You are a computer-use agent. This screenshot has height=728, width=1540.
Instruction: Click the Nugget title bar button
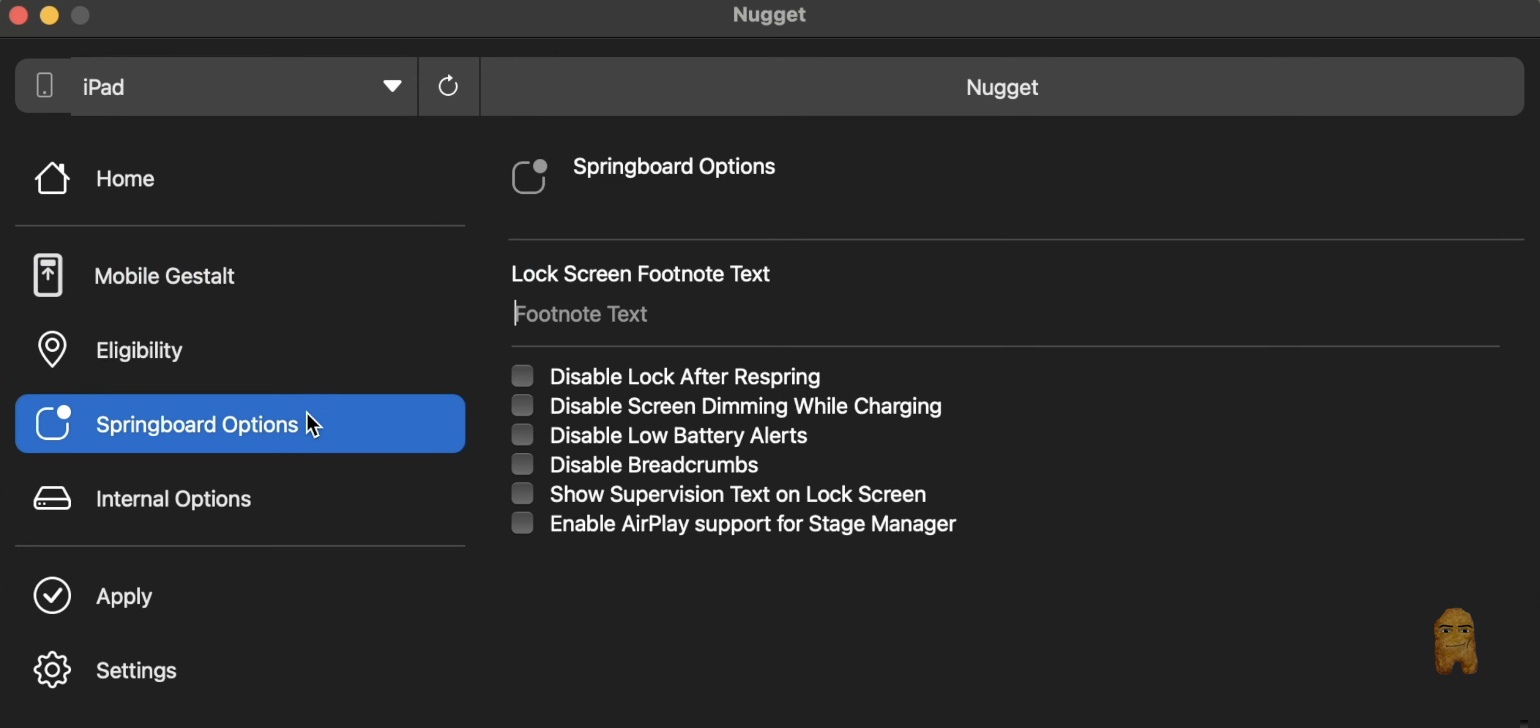click(1002, 86)
